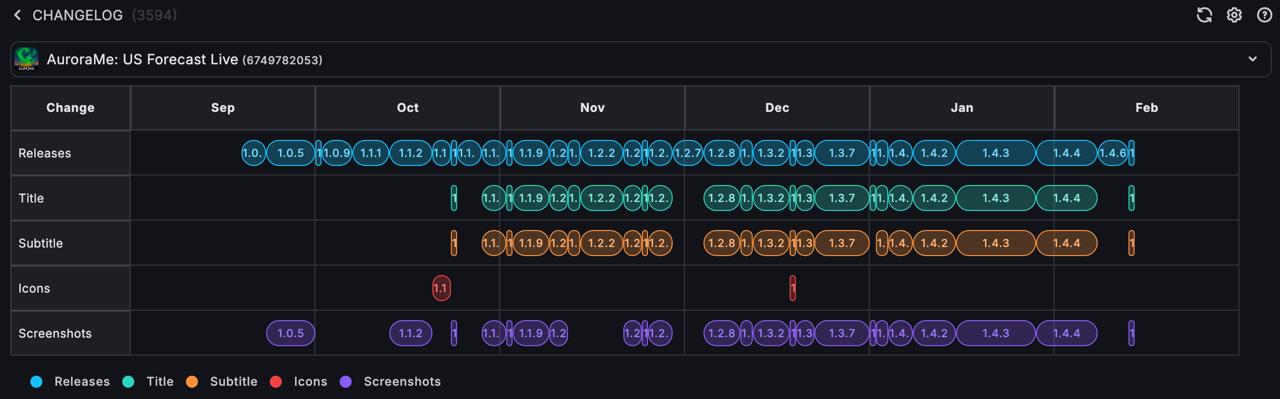This screenshot has width=1280, height=399.
Task: Click the 1.4.3 marker in Screenshots row
Action: point(996,333)
